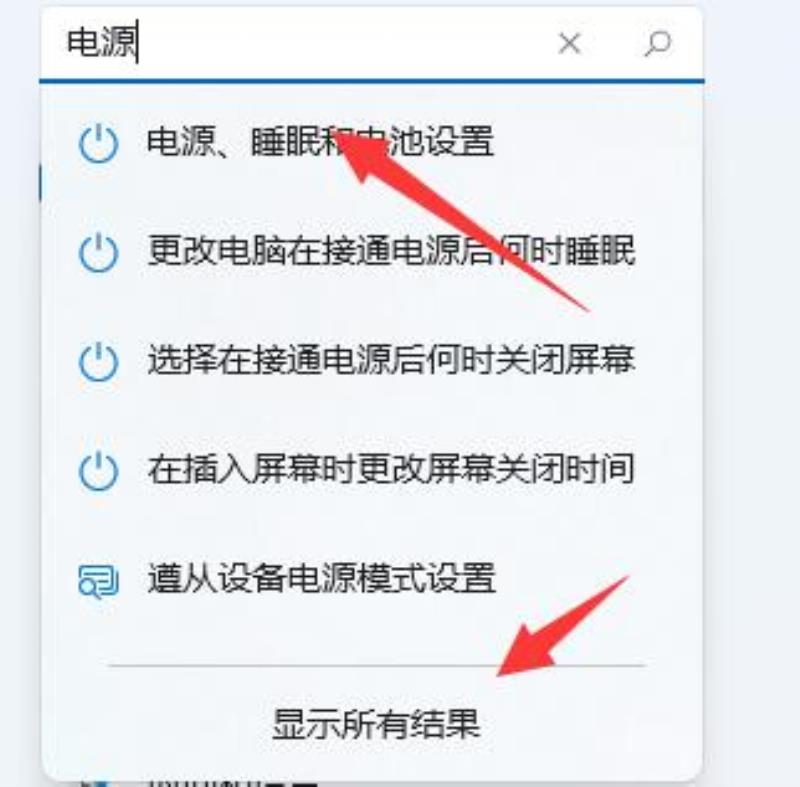Click power icon beside 选择在接通电源后何时关闭屏幕

[x=98, y=362]
